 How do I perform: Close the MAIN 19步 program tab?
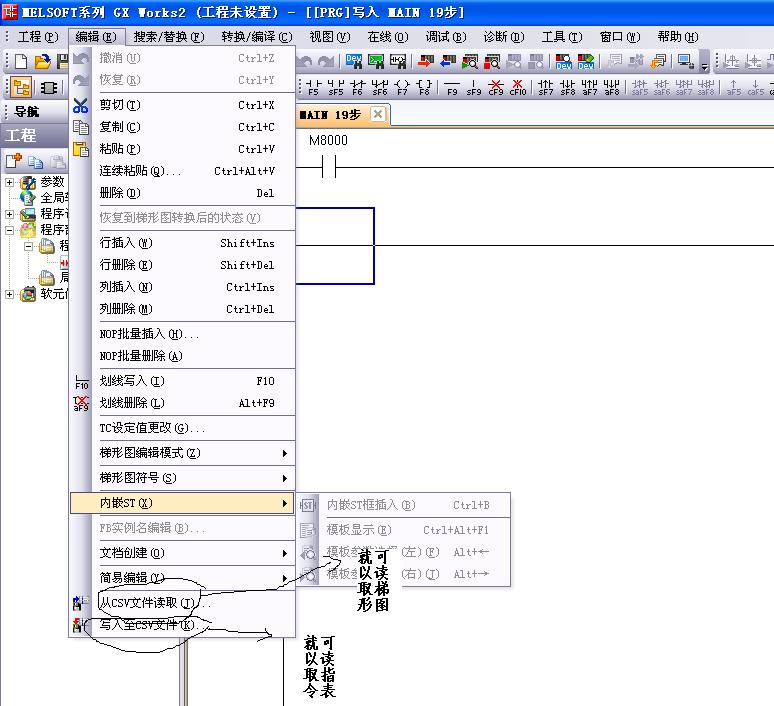(x=377, y=114)
